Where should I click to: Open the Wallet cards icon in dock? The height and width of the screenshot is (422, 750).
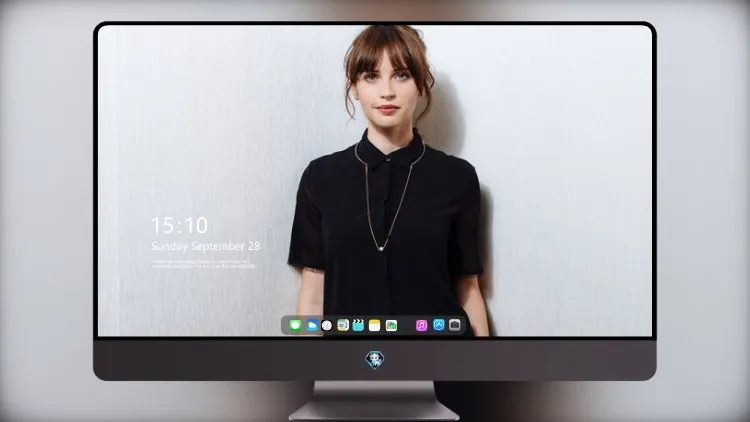[391, 325]
